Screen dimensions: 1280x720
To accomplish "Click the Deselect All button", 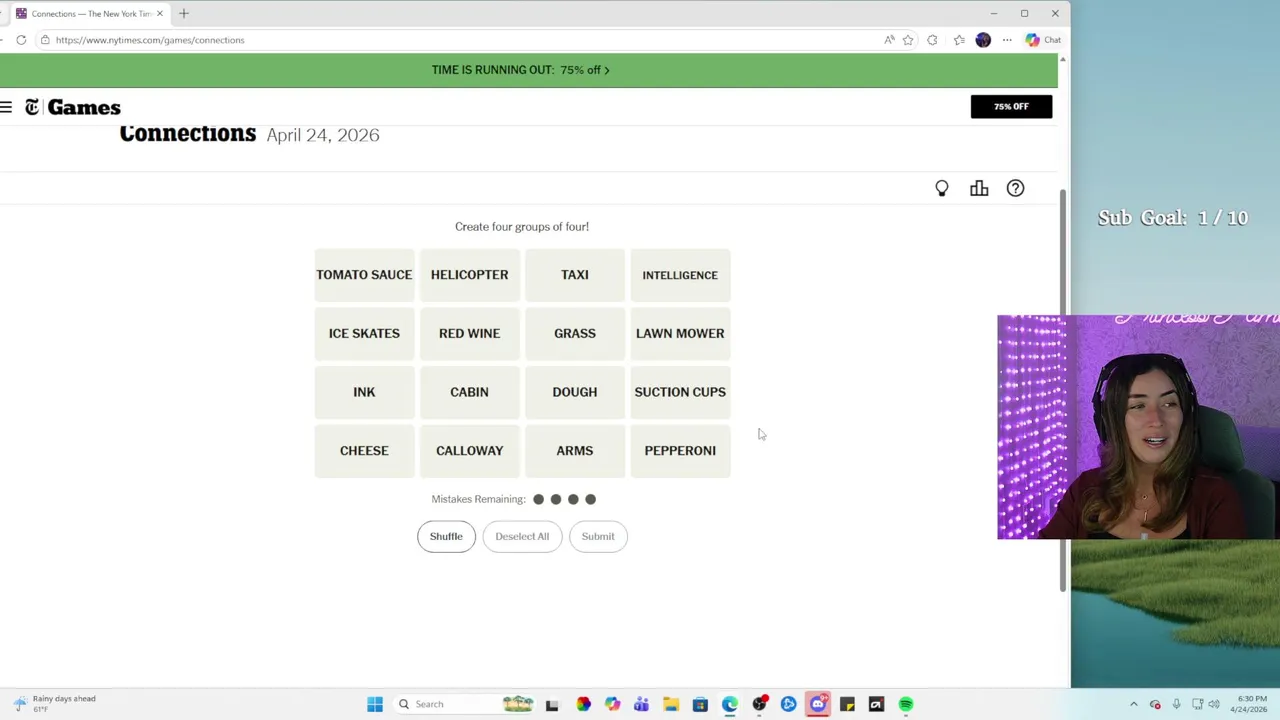I will [x=522, y=536].
